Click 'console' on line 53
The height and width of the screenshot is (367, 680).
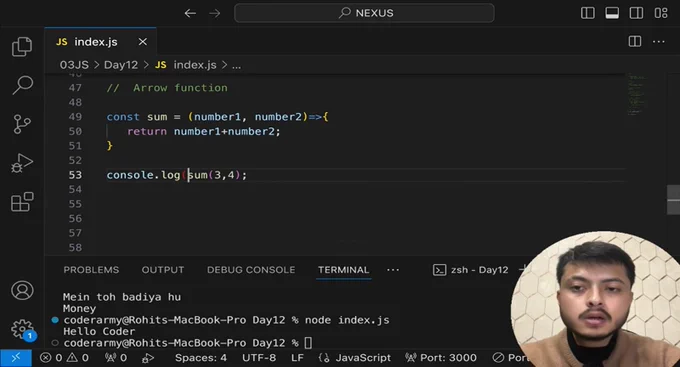[x=130, y=175]
